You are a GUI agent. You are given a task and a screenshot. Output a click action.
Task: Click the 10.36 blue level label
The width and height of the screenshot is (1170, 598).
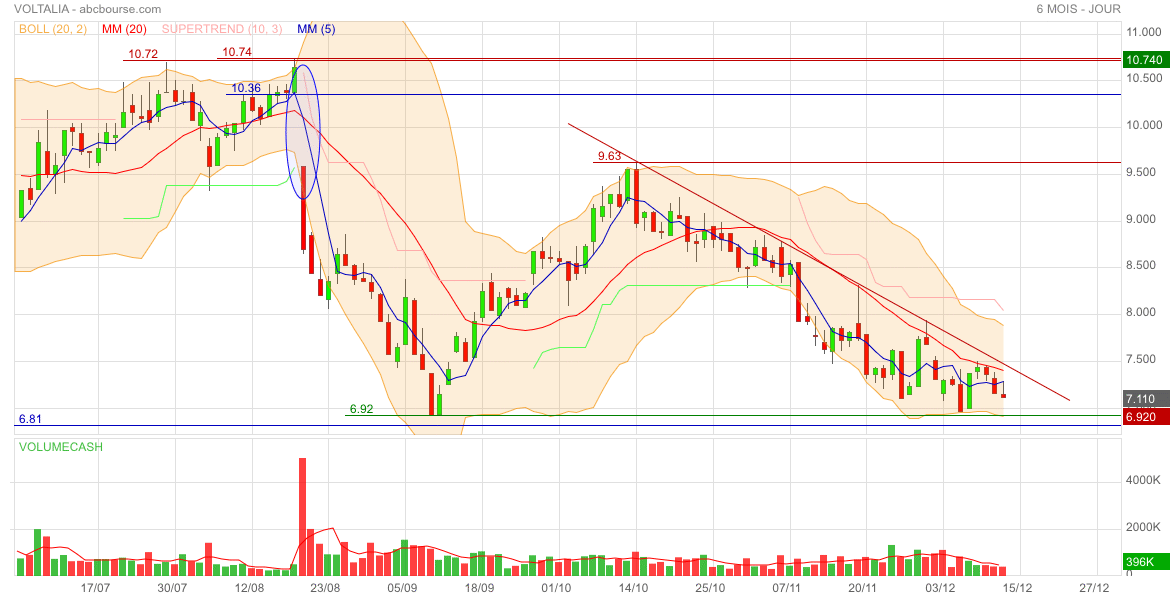246,88
